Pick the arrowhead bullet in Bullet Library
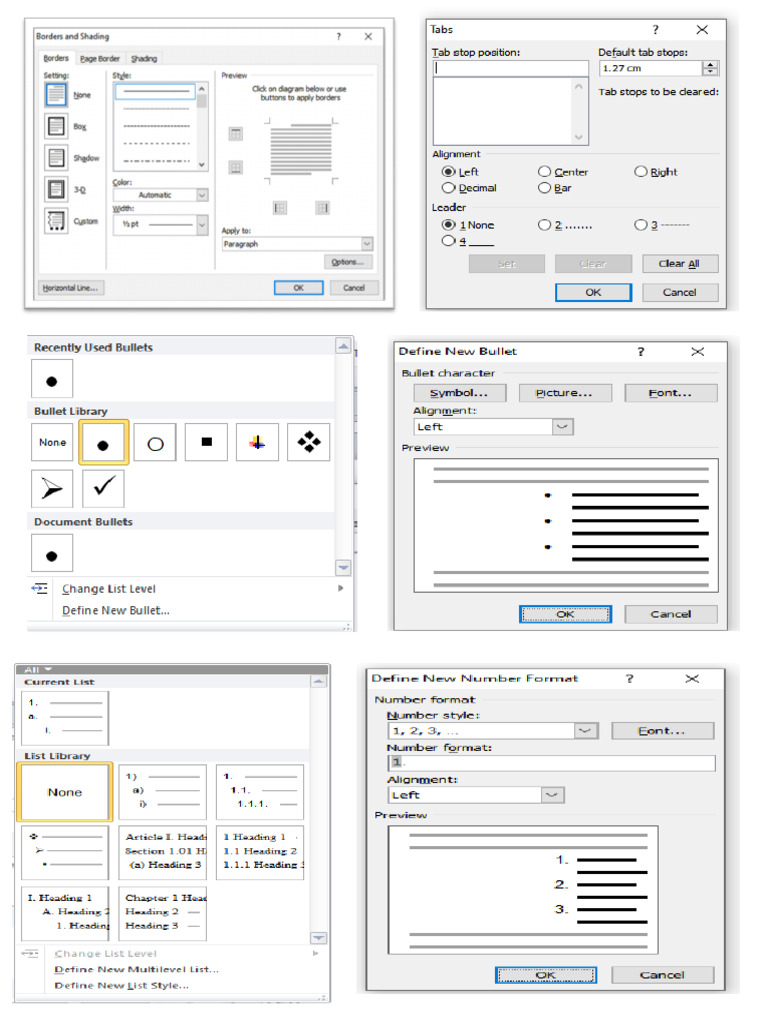The image size is (768, 1024). 52,487
